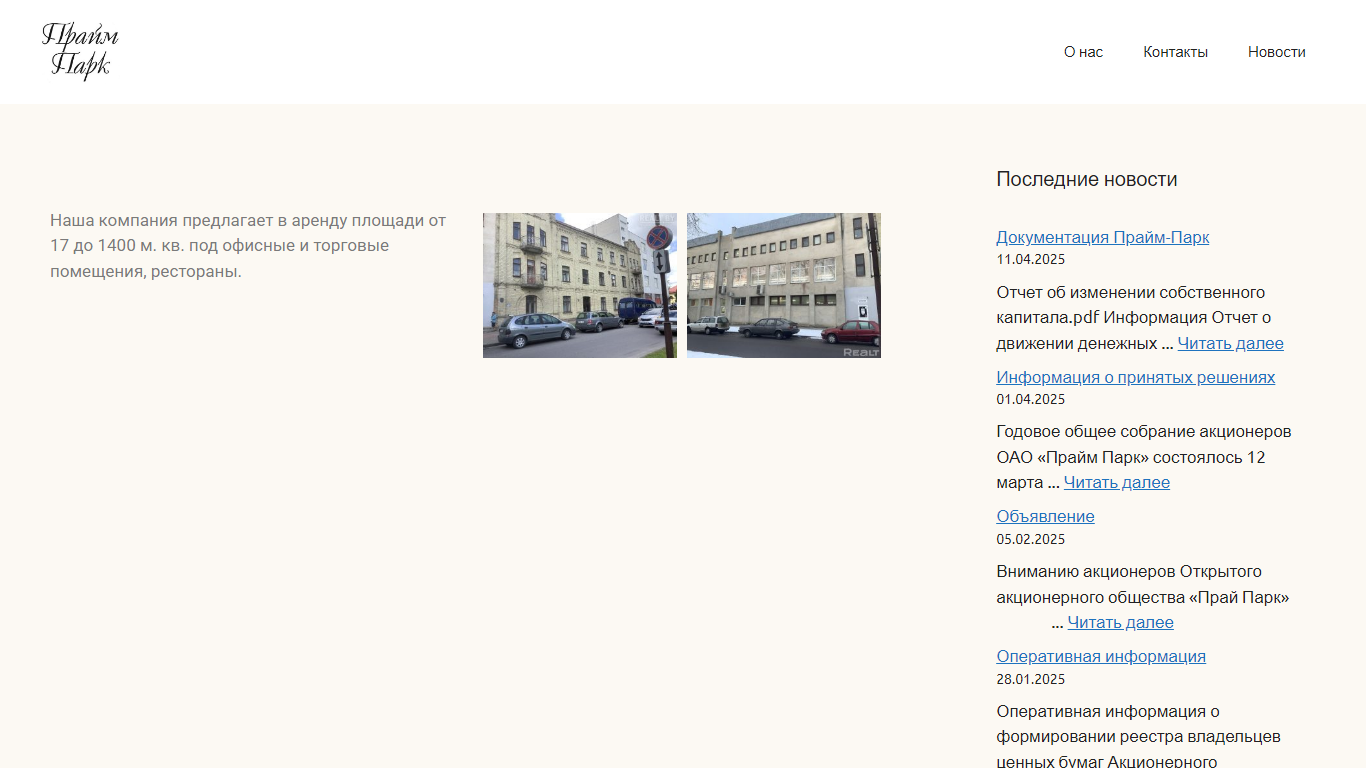Open the О нас menu item
Image resolution: width=1366 pixels, height=768 pixels.
tap(1083, 52)
